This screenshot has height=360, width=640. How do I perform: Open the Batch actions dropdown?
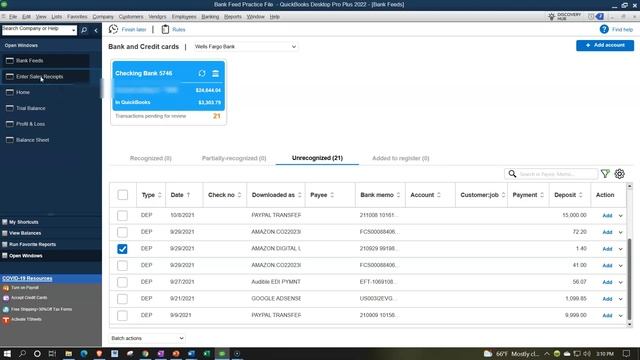(147, 338)
